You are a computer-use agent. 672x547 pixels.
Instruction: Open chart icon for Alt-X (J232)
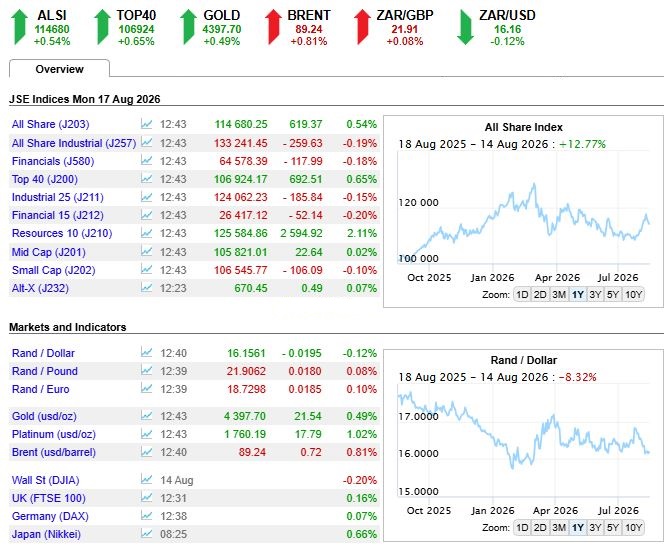147,288
